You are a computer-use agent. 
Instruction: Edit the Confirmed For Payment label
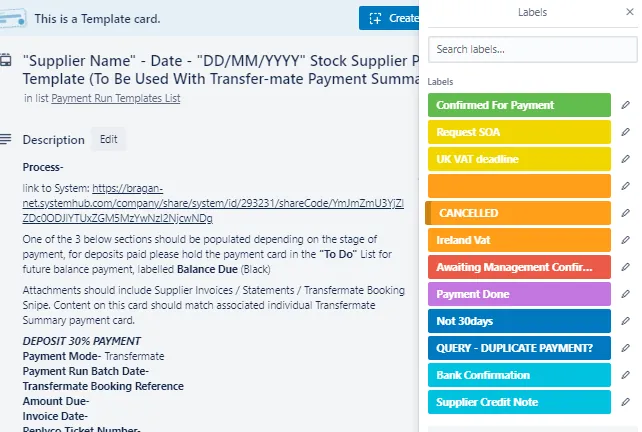625,105
